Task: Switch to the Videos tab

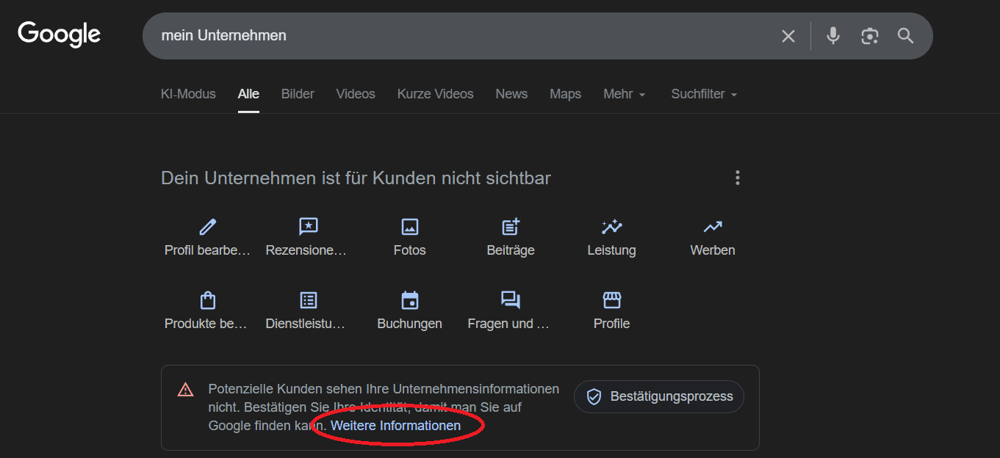Action: click(356, 94)
